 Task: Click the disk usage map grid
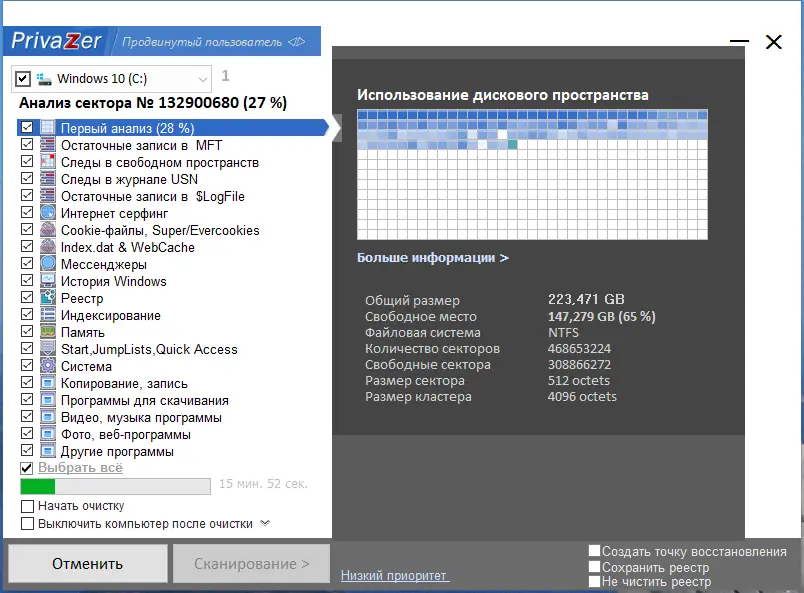click(532, 174)
